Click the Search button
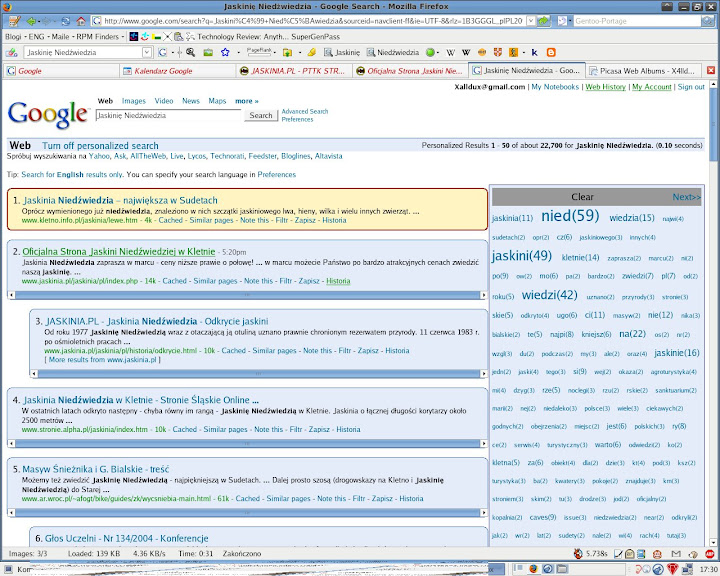Image resolution: width=720 pixels, height=576 pixels. click(261, 115)
